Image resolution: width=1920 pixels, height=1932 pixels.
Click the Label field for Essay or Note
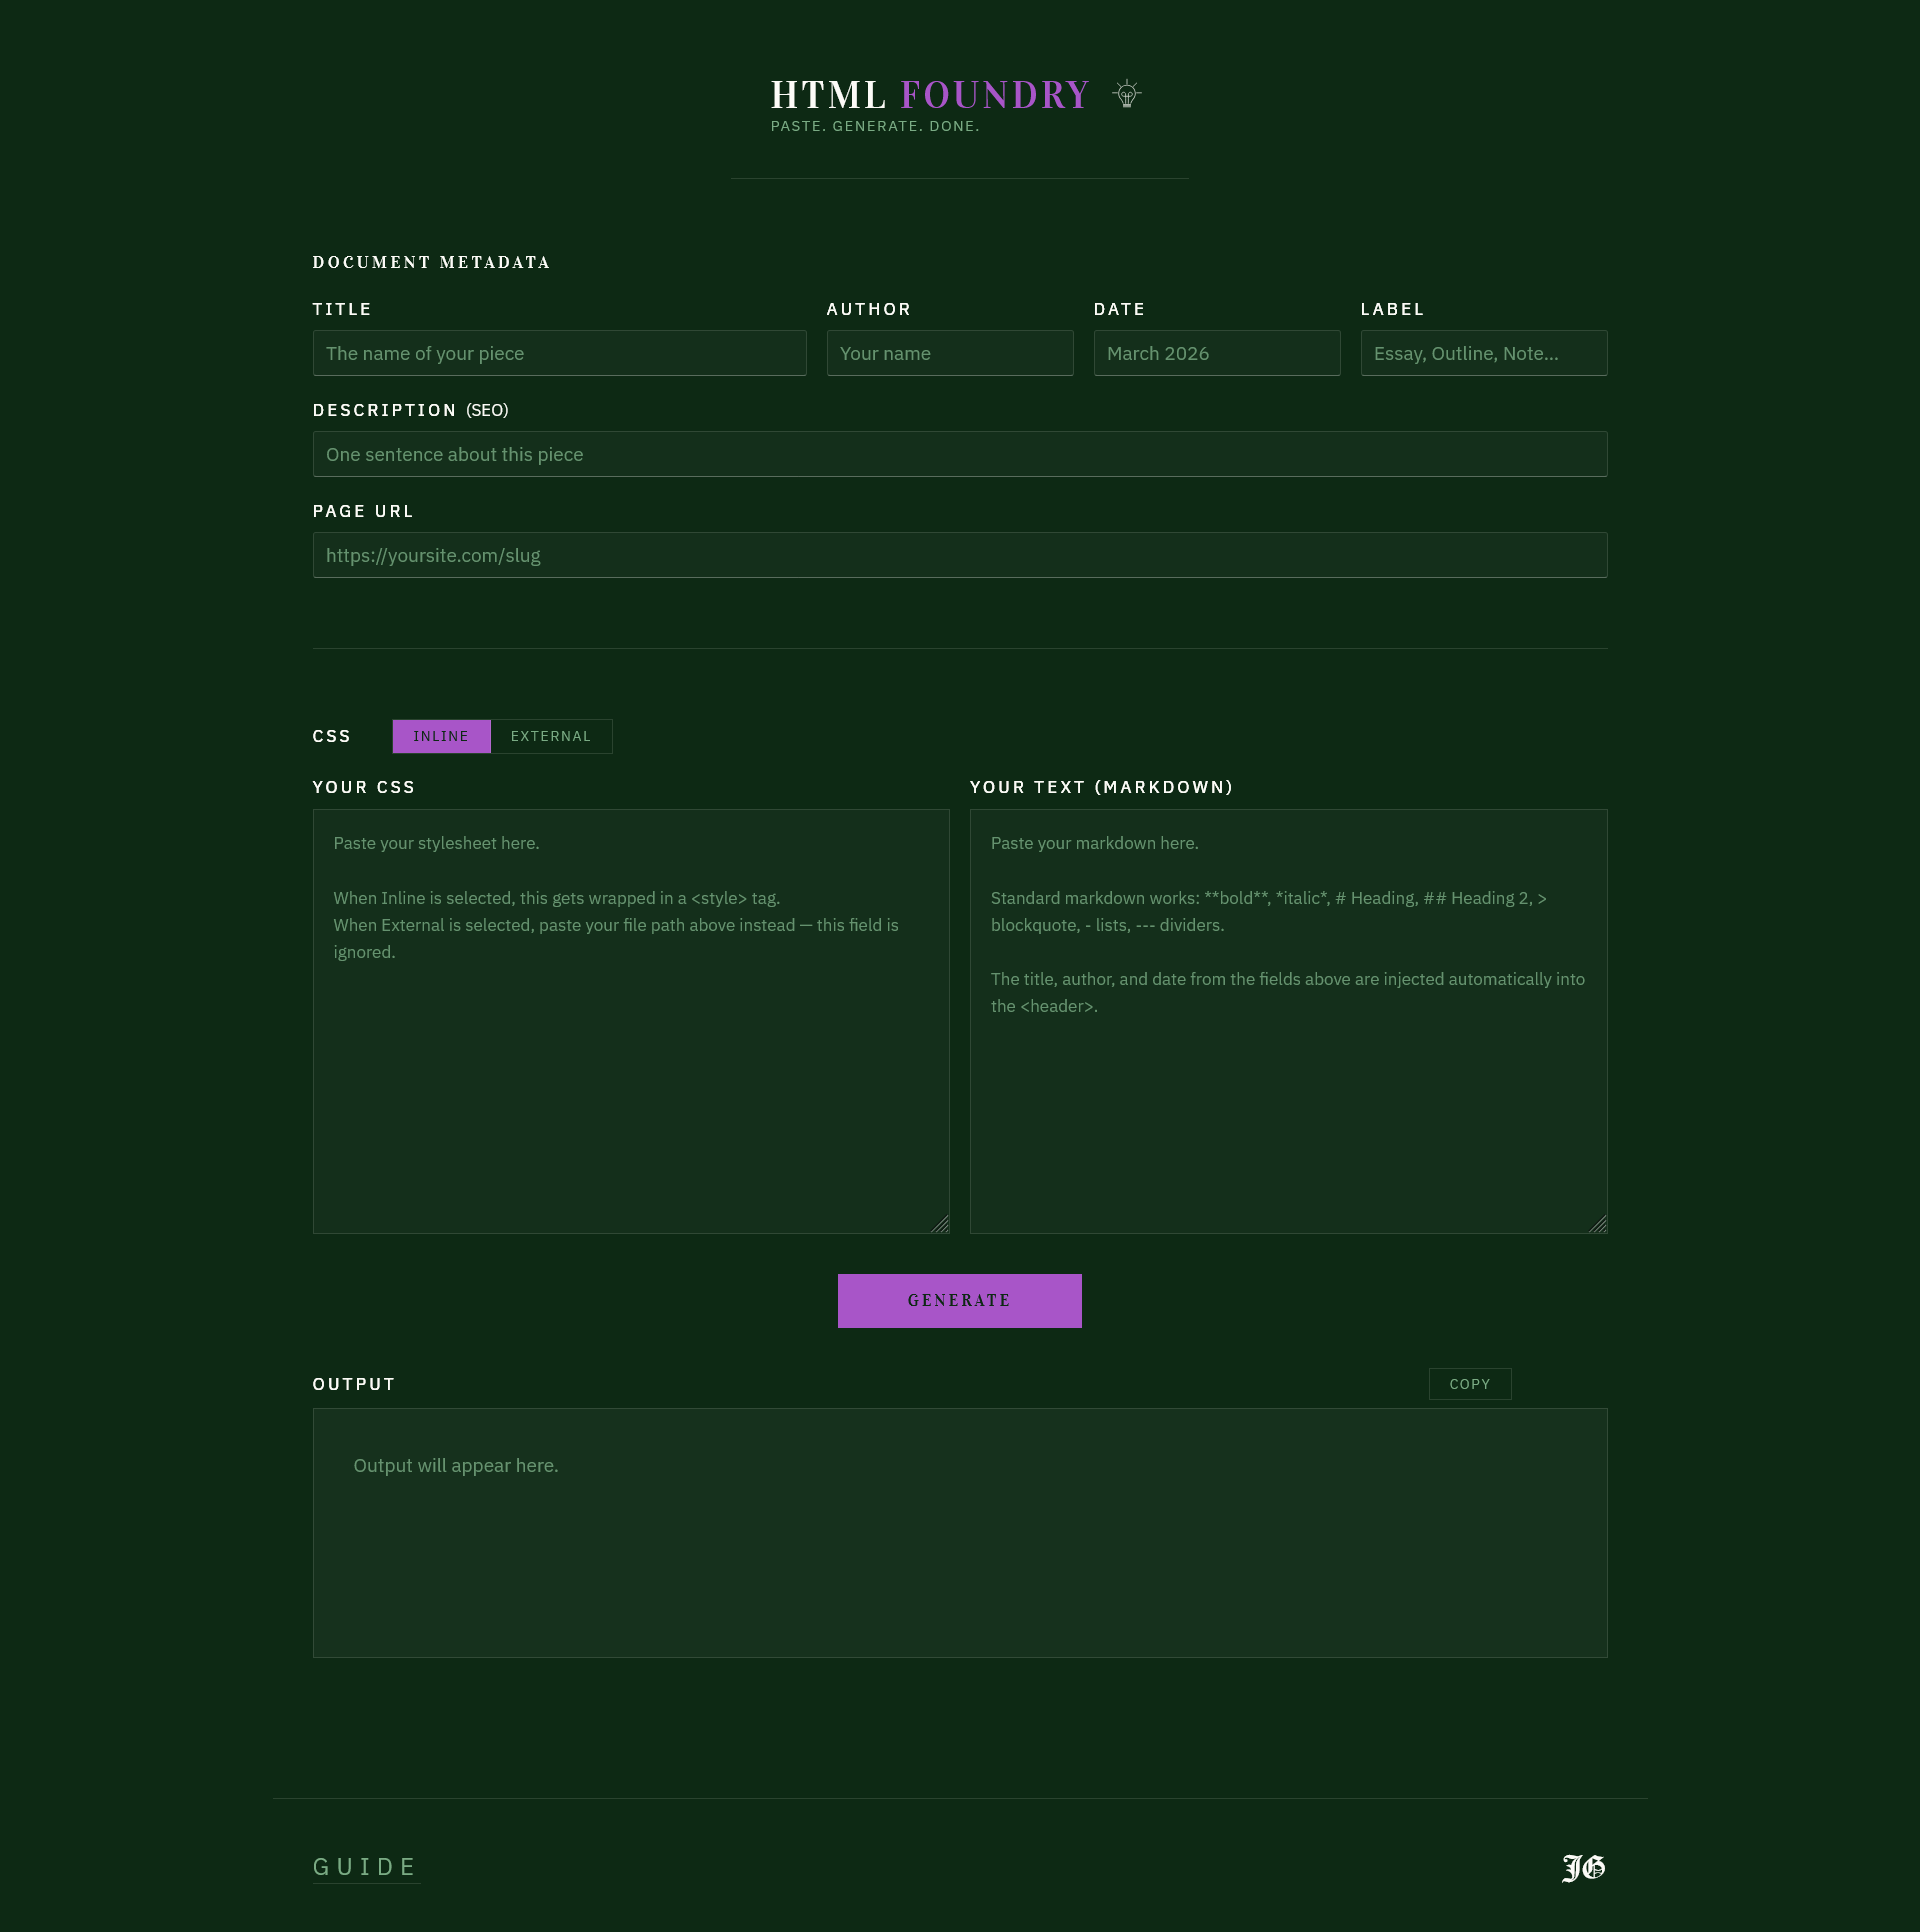pos(1483,353)
